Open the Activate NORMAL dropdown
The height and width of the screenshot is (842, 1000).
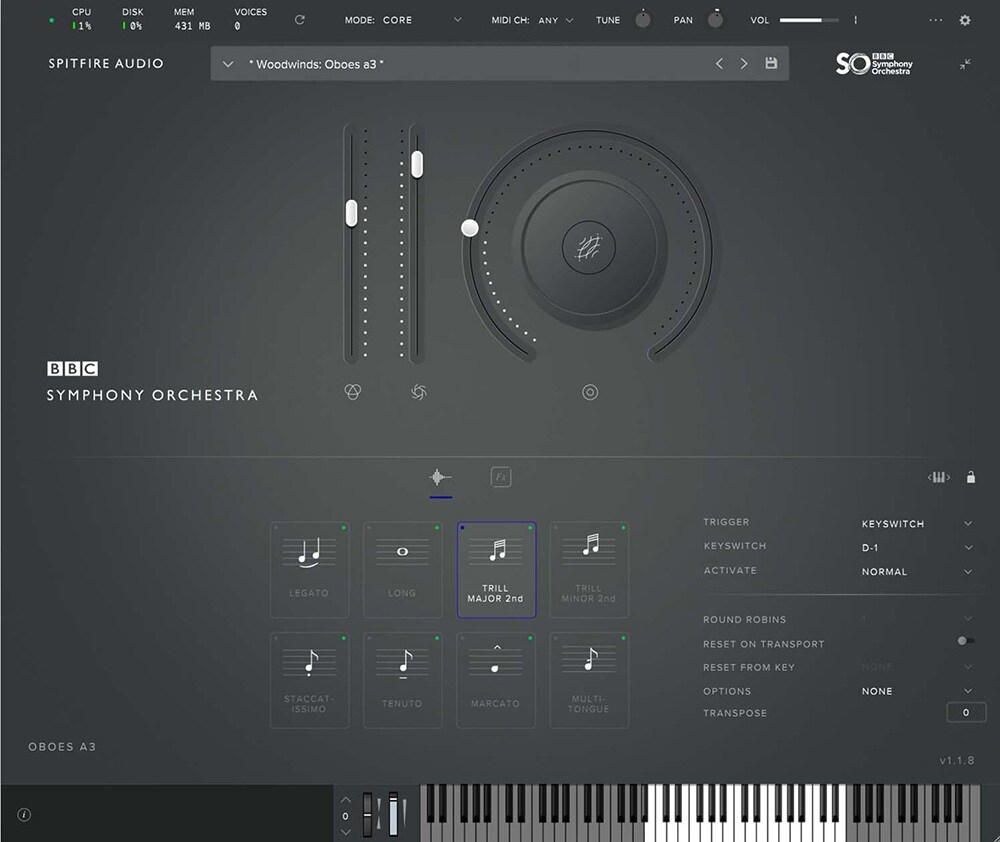[916, 572]
